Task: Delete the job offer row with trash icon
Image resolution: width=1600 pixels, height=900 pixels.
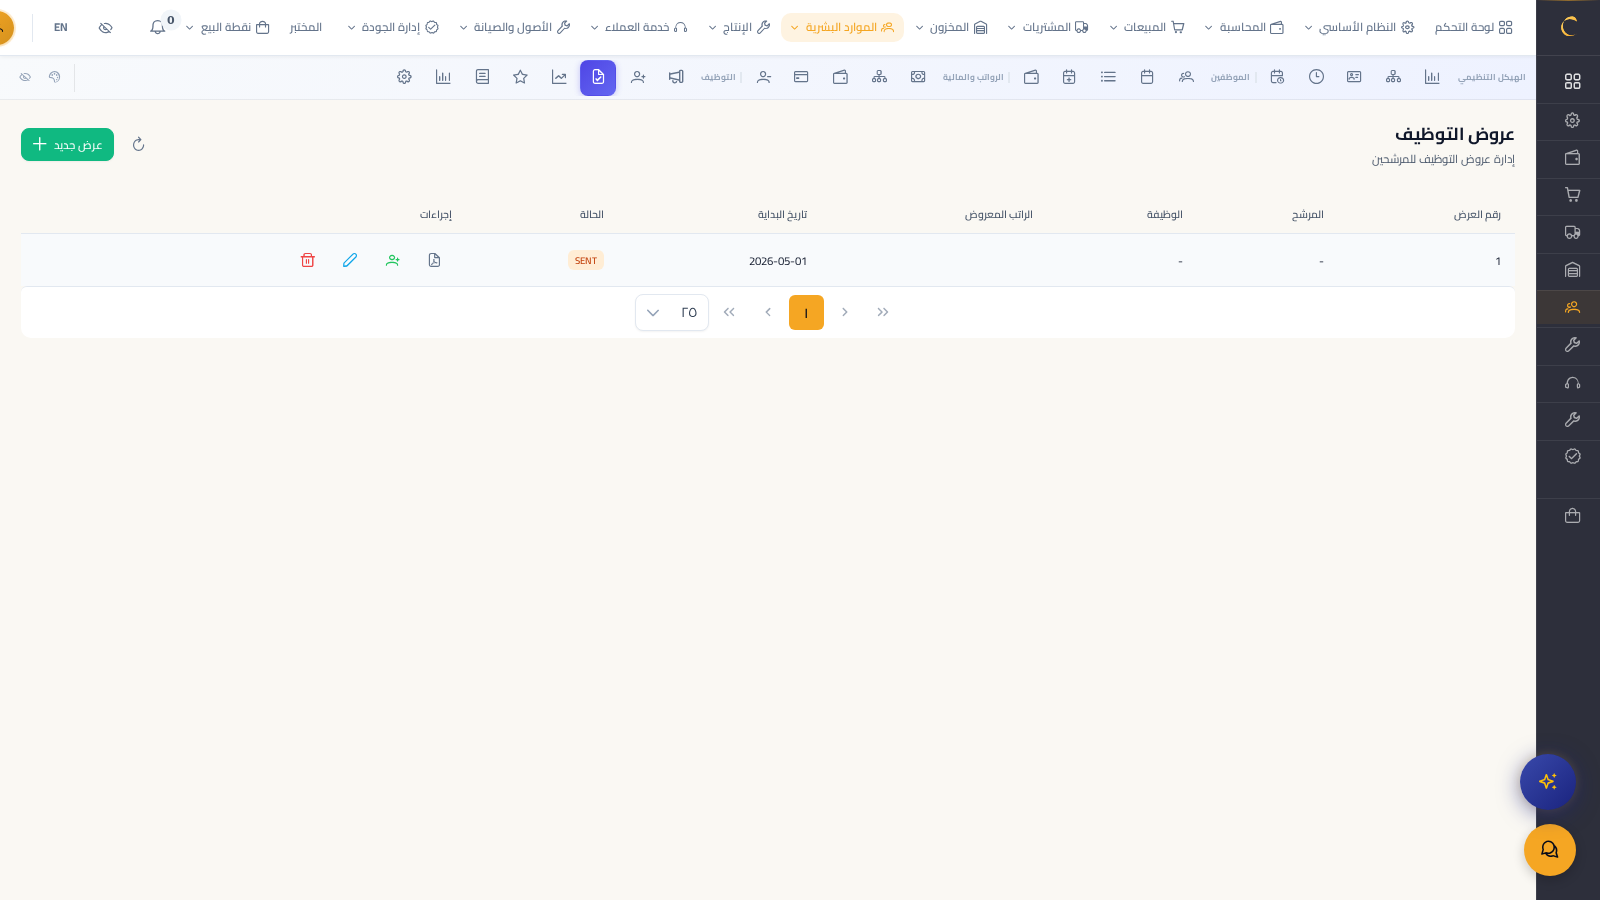Action: tap(308, 260)
